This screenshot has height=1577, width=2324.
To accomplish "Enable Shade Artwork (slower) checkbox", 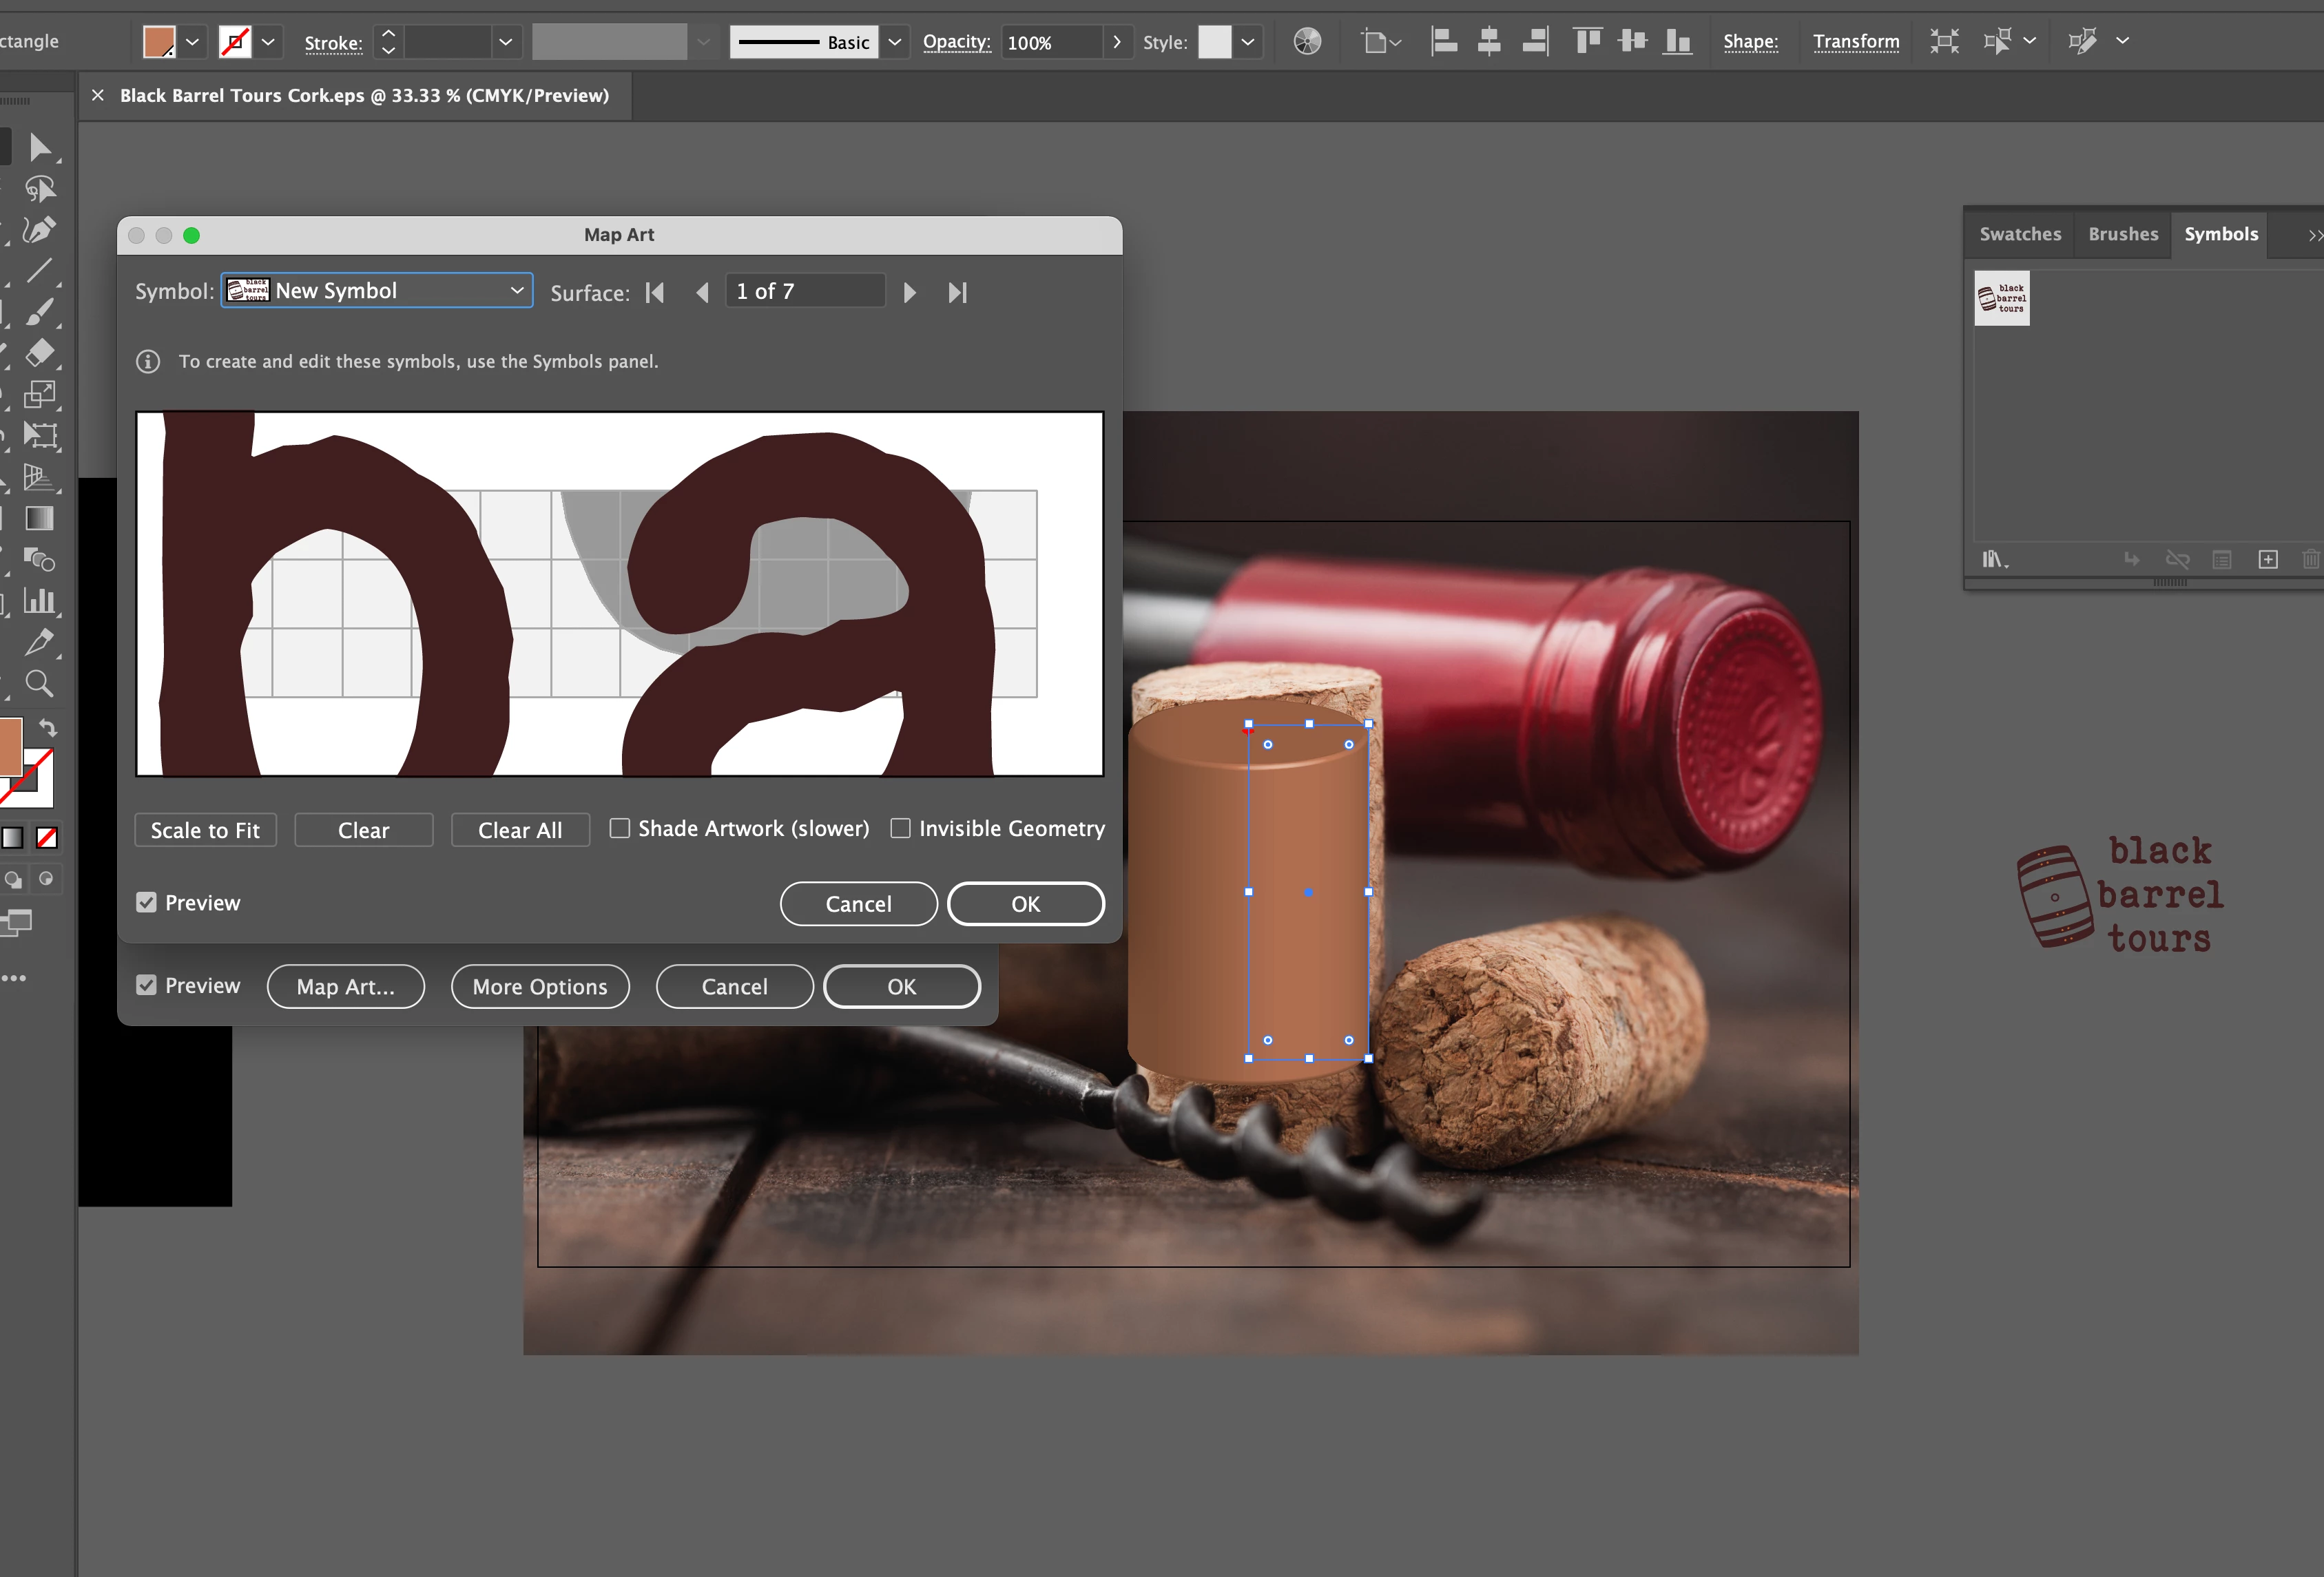I will point(620,828).
